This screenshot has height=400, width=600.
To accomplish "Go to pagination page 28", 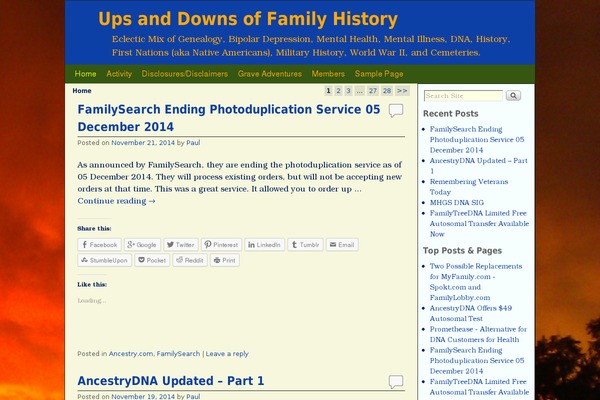I will tap(387, 91).
